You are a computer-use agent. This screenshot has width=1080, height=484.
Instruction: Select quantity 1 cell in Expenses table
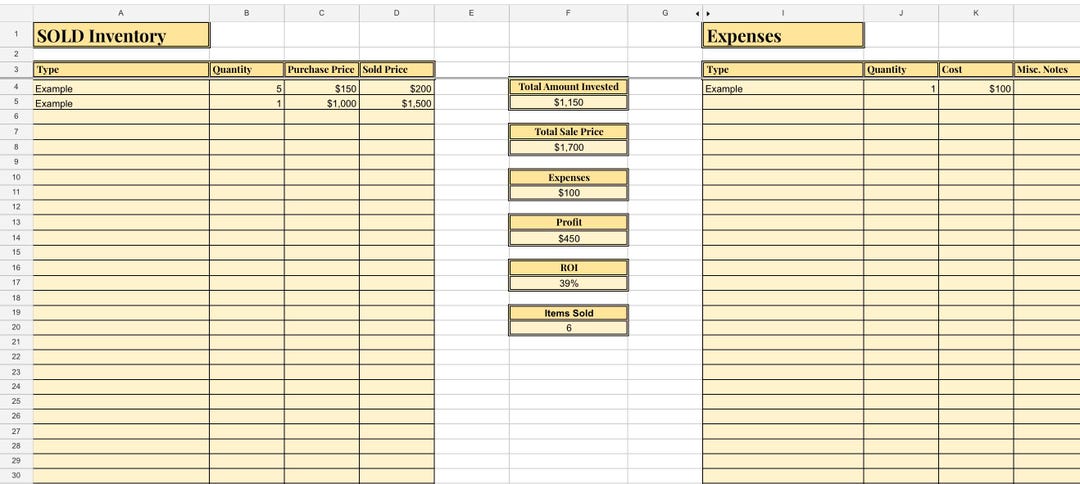point(901,88)
